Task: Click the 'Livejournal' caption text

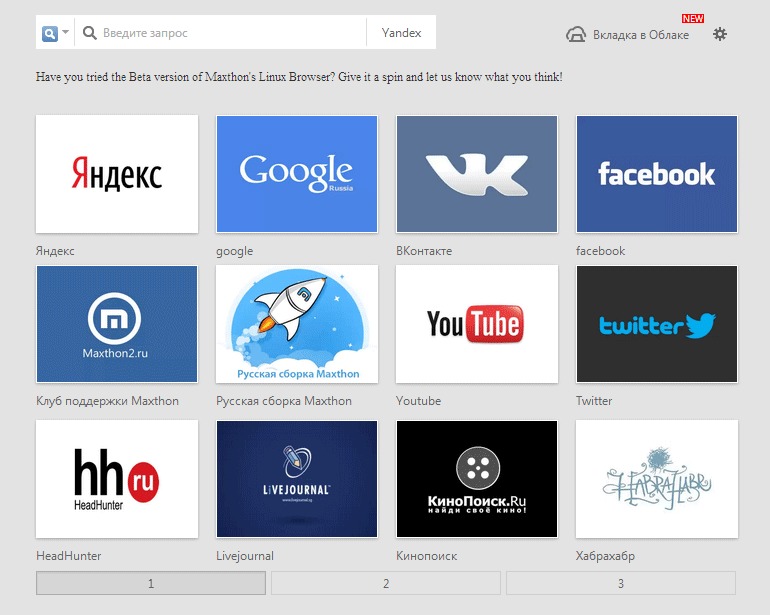Action: pos(245,556)
